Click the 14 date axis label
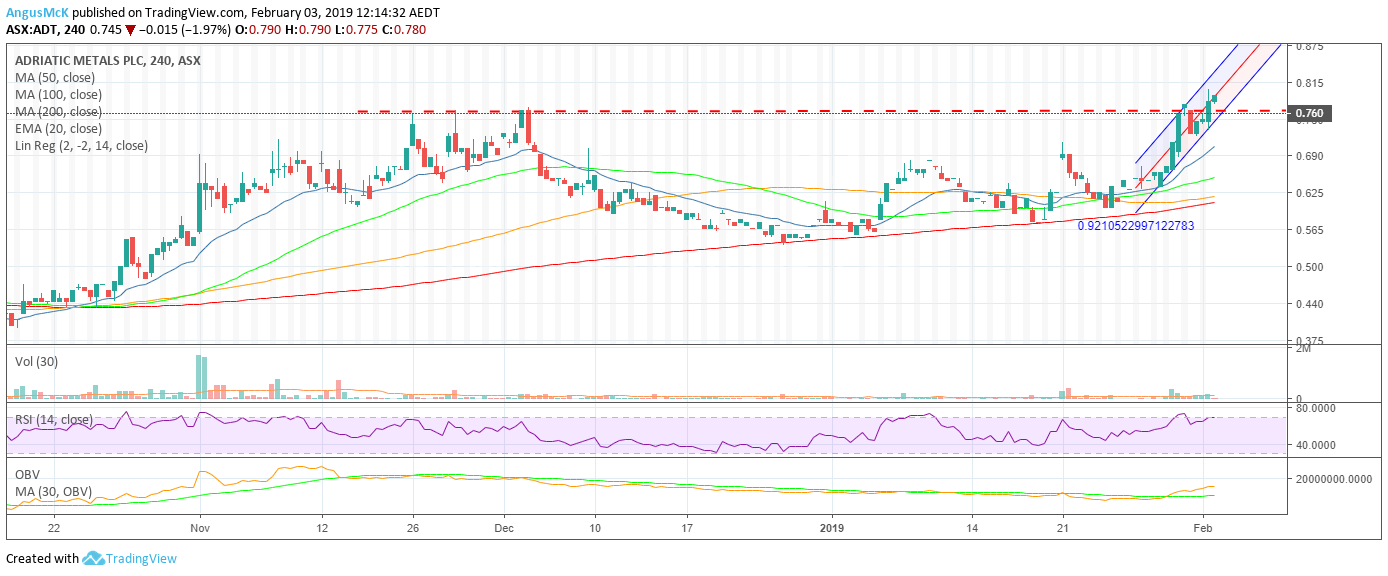Viewport: 1388px width, 576px height. pyautogui.click(x=971, y=527)
